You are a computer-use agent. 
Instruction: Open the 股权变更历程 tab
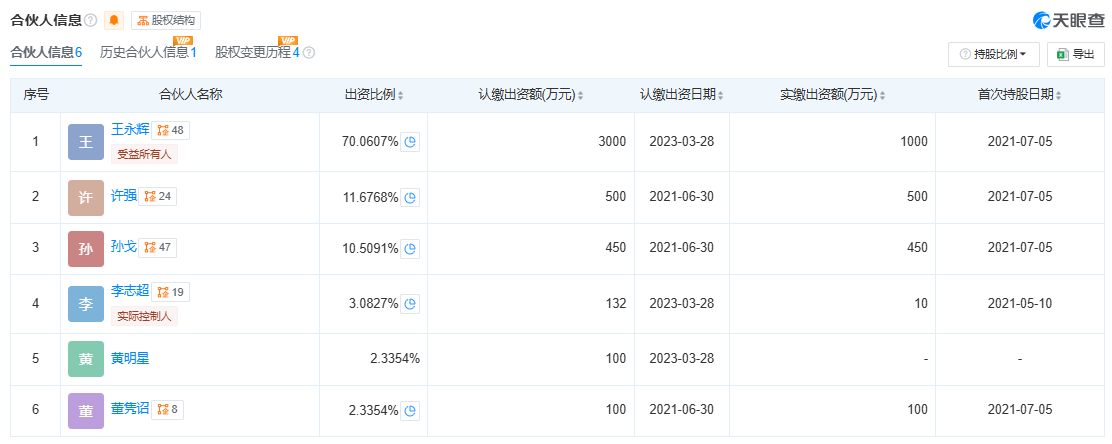coord(257,52)
